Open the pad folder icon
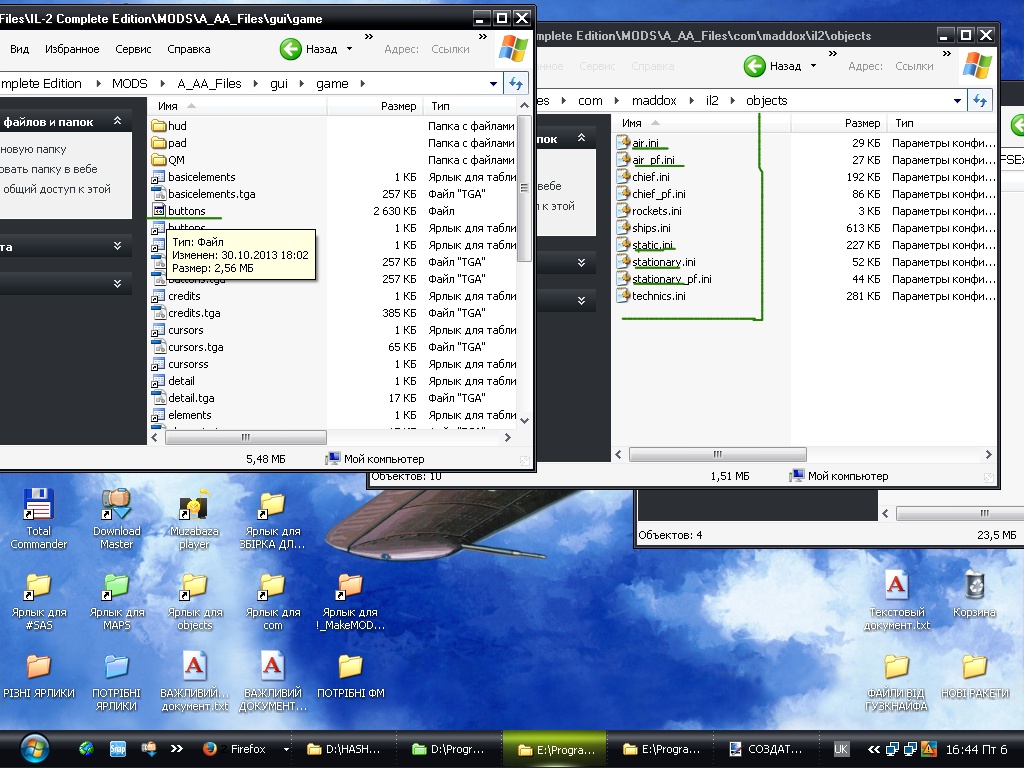Image resolution: width=1024 pixels, height=768 pixels. (158, 143)
